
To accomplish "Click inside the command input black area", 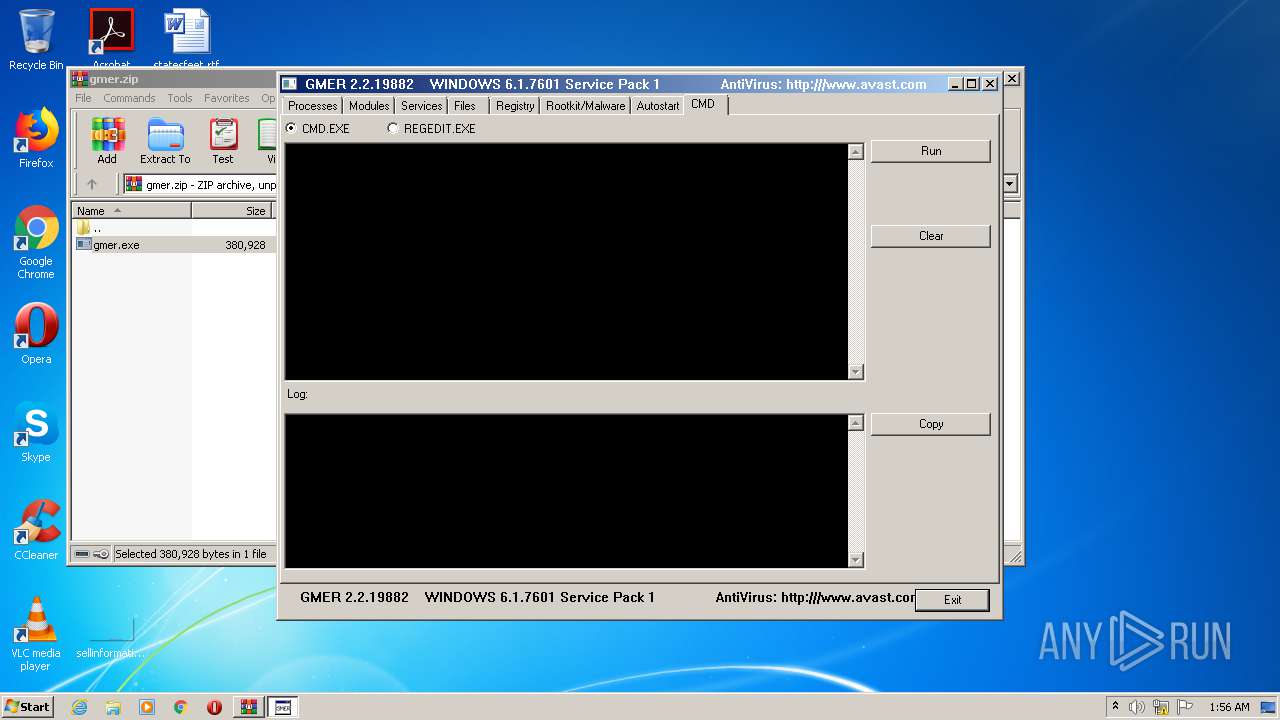I will (566, 262).
